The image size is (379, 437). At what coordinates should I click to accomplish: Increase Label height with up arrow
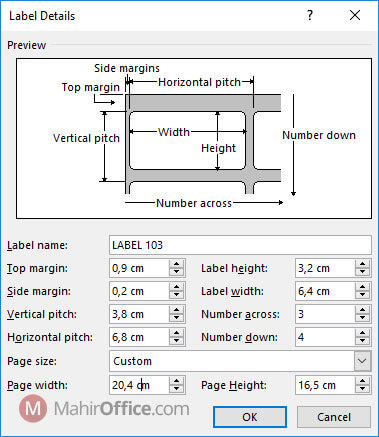click(362, 264)
